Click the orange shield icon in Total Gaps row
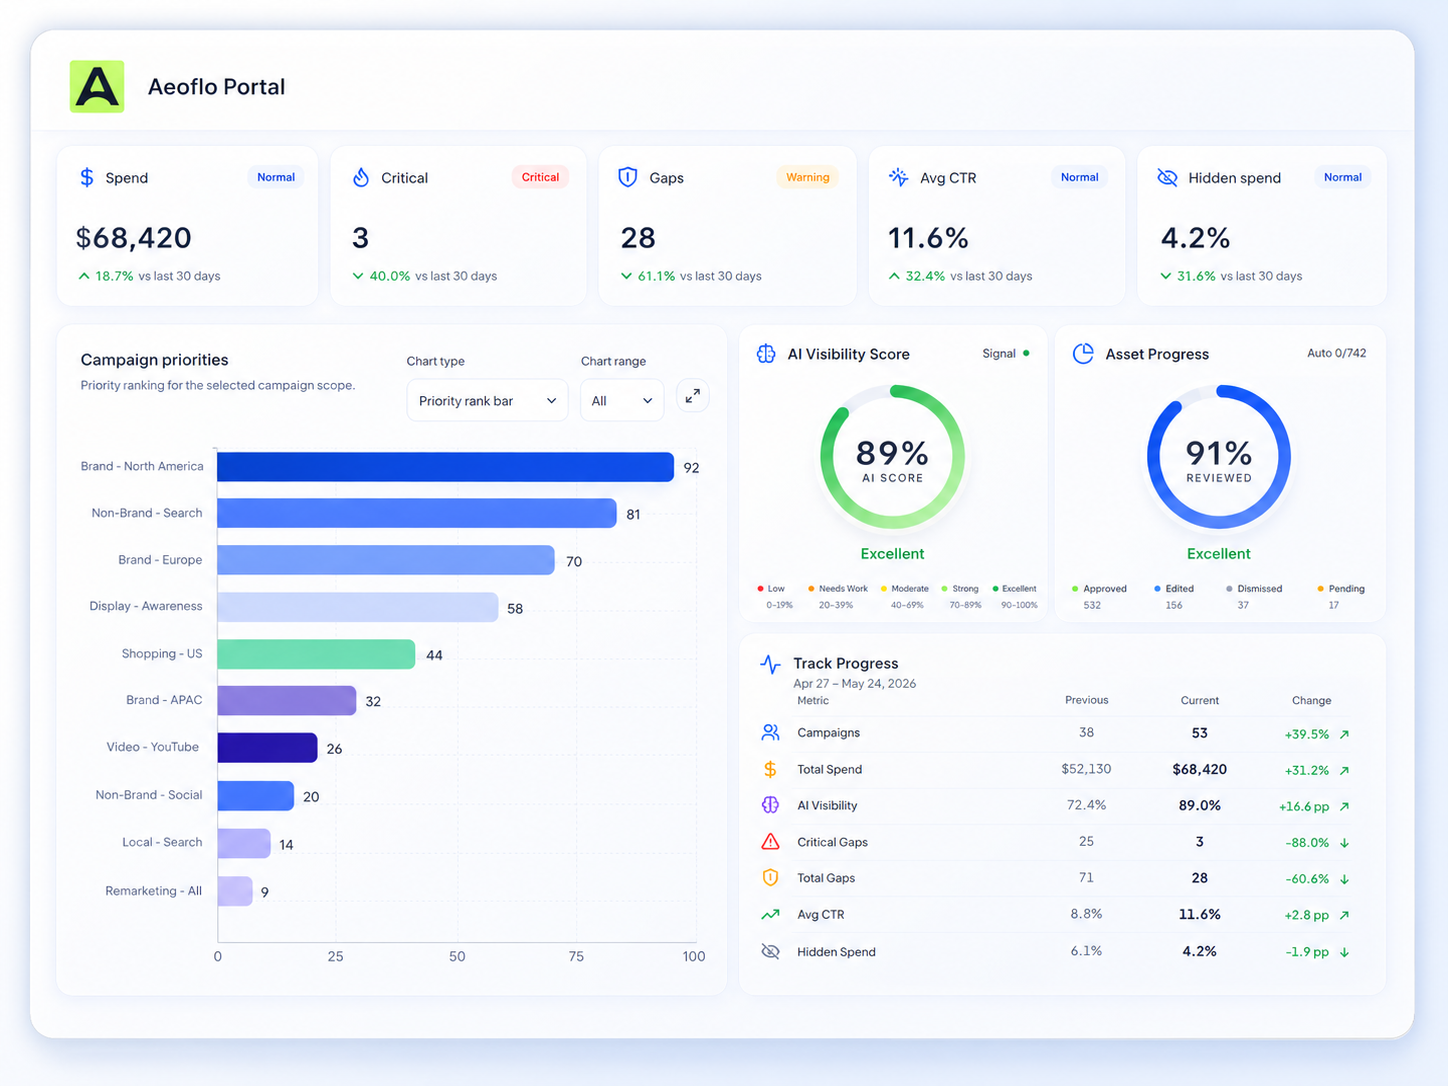The image size is (1448, 1086). [x=770, y=877]
